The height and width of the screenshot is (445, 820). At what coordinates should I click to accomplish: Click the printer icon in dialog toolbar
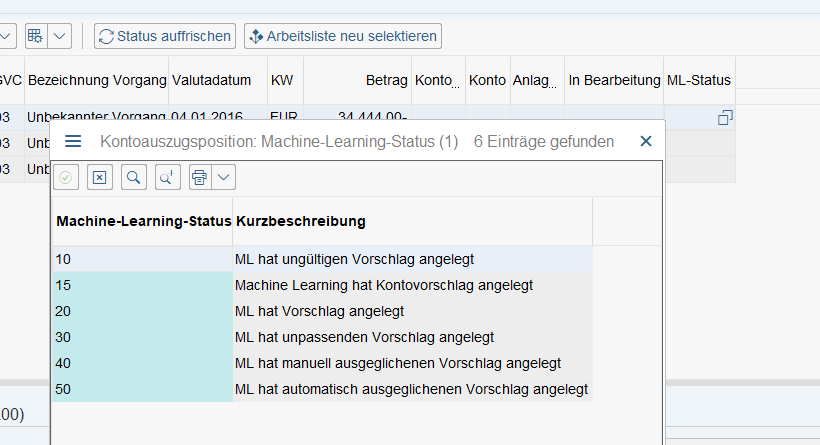click(x=200, y=178)
